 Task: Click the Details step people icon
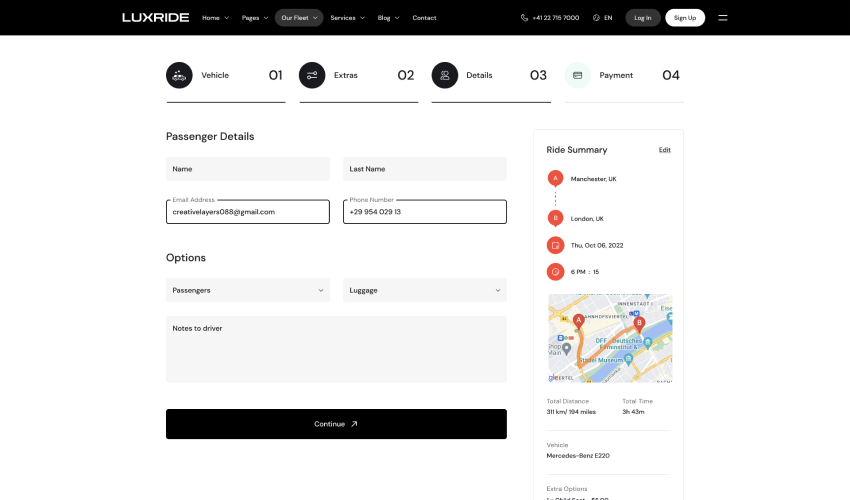pyautogui.click(x=445, y=75)
